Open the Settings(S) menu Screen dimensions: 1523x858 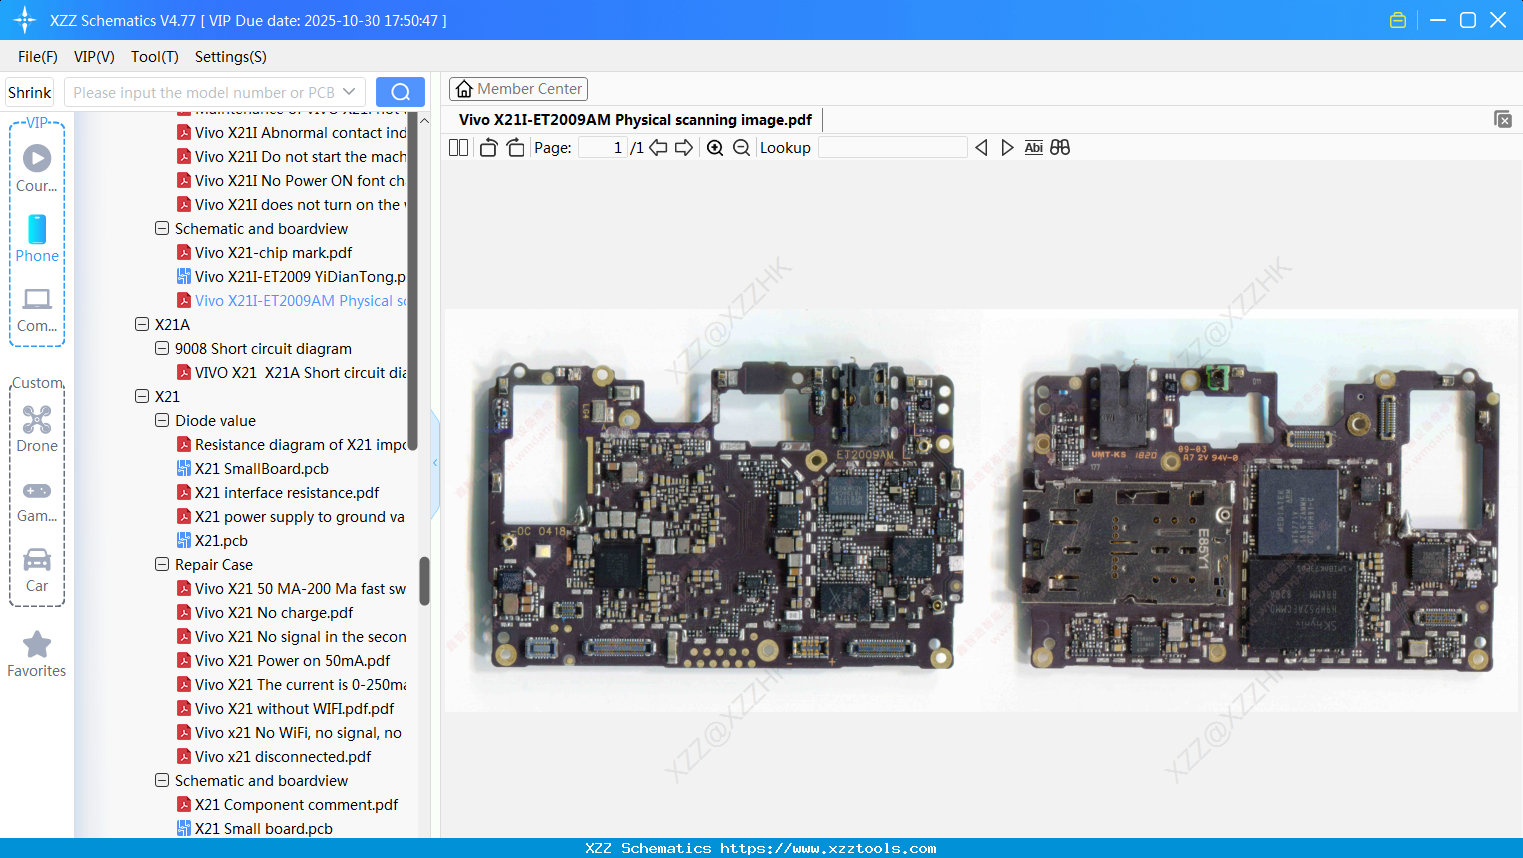click(230, 57)
